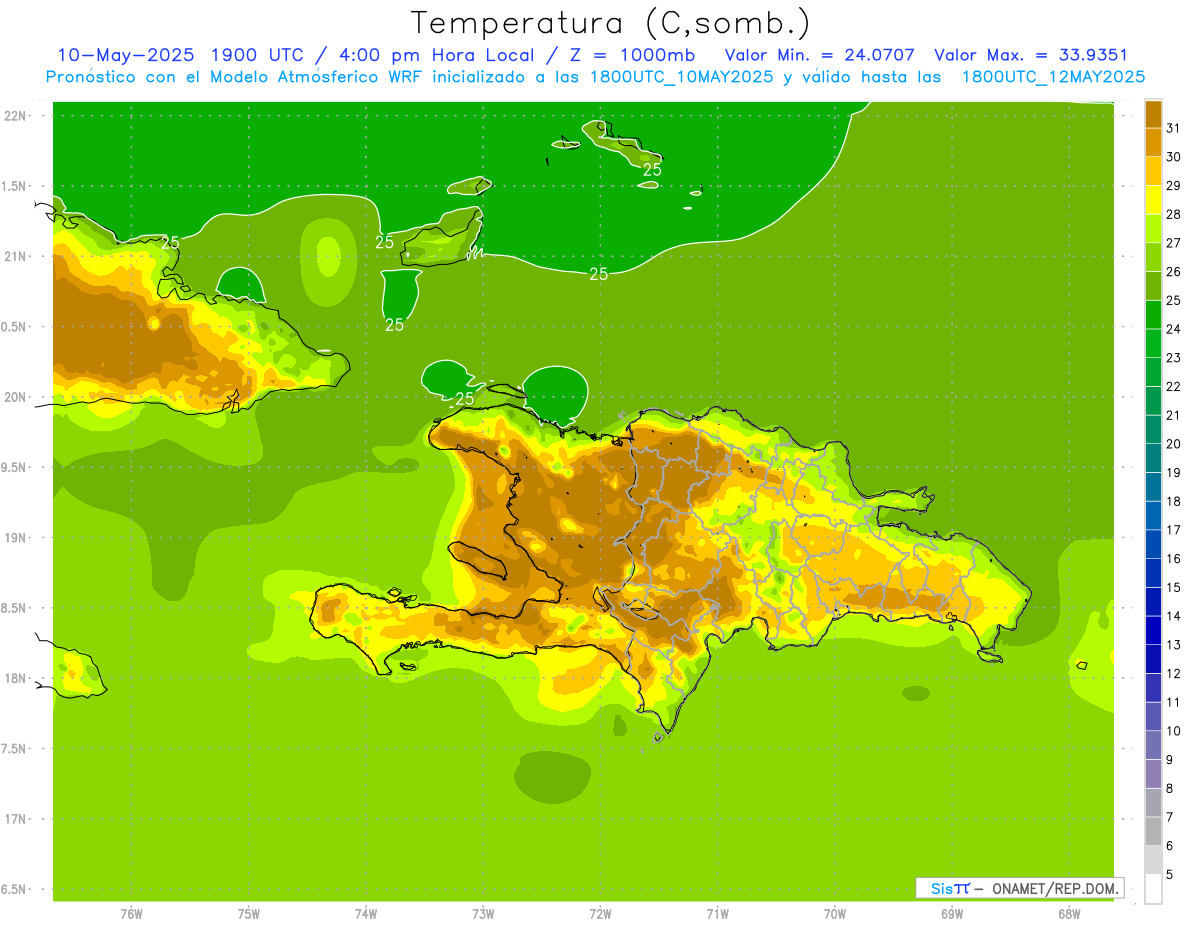Click the "Valor Max. = 33.9351" text

tap(1031, 55)
